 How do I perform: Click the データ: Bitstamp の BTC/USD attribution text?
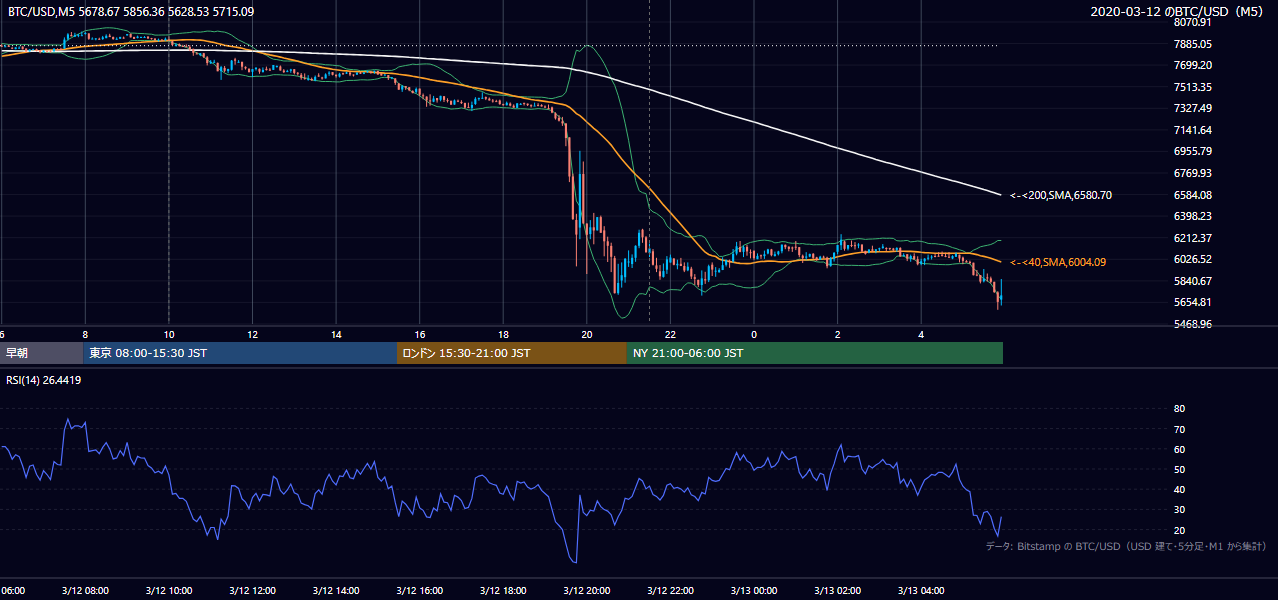coord(1126,546)
